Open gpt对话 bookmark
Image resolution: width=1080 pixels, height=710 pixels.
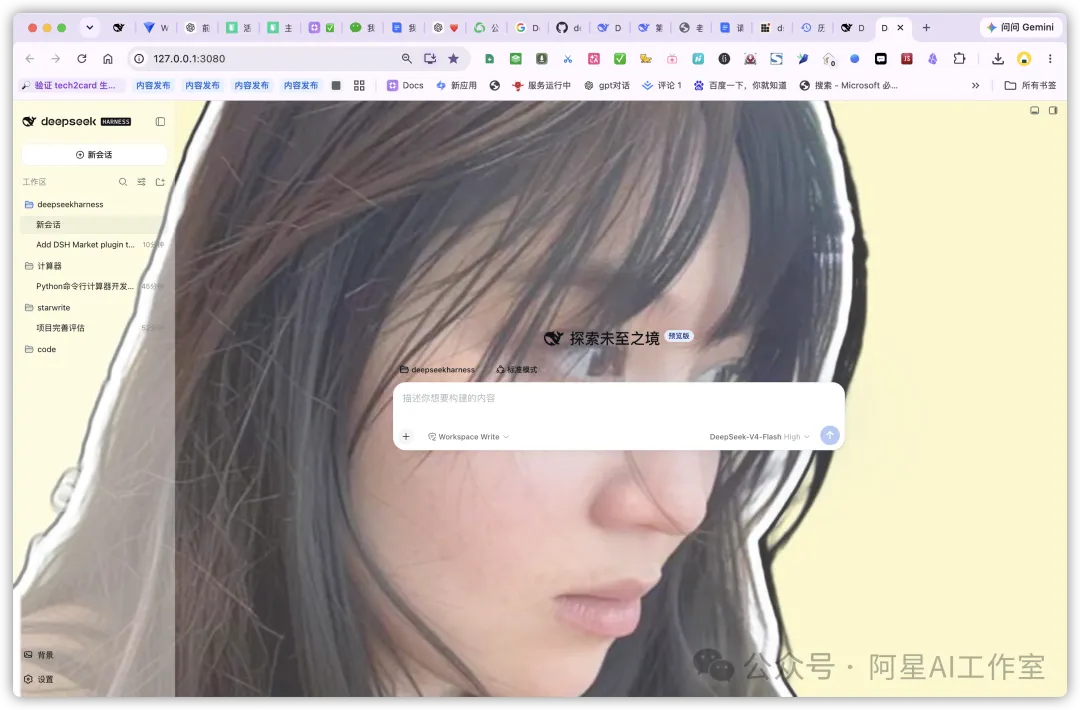tap(607, 85)
